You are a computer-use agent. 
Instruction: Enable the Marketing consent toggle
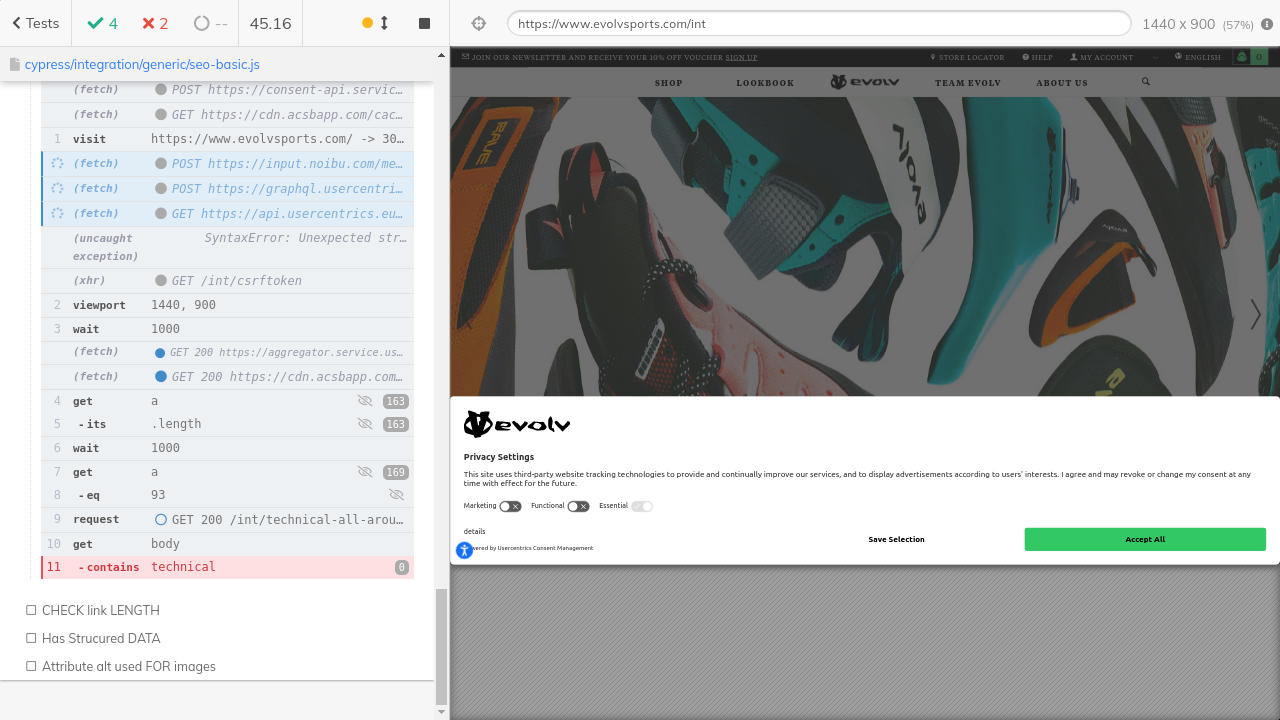tap(510, 507)
